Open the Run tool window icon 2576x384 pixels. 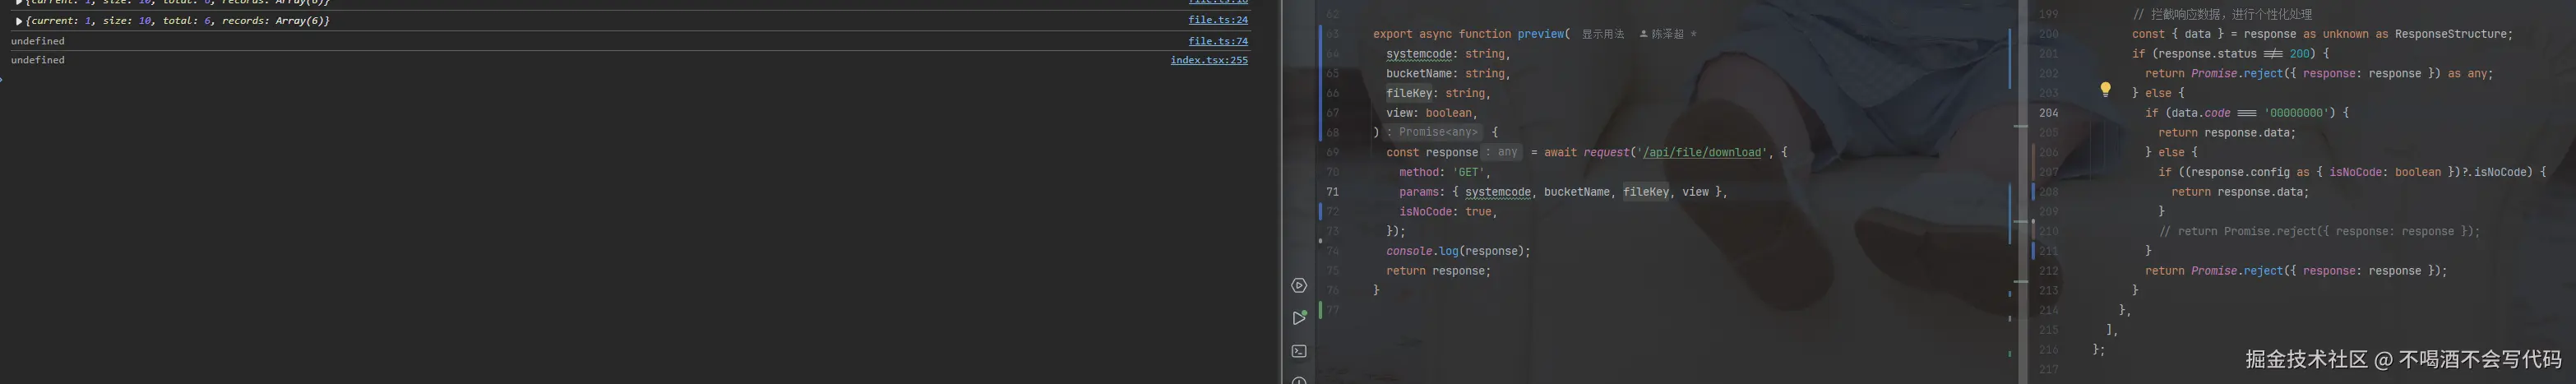[1299, 318]
